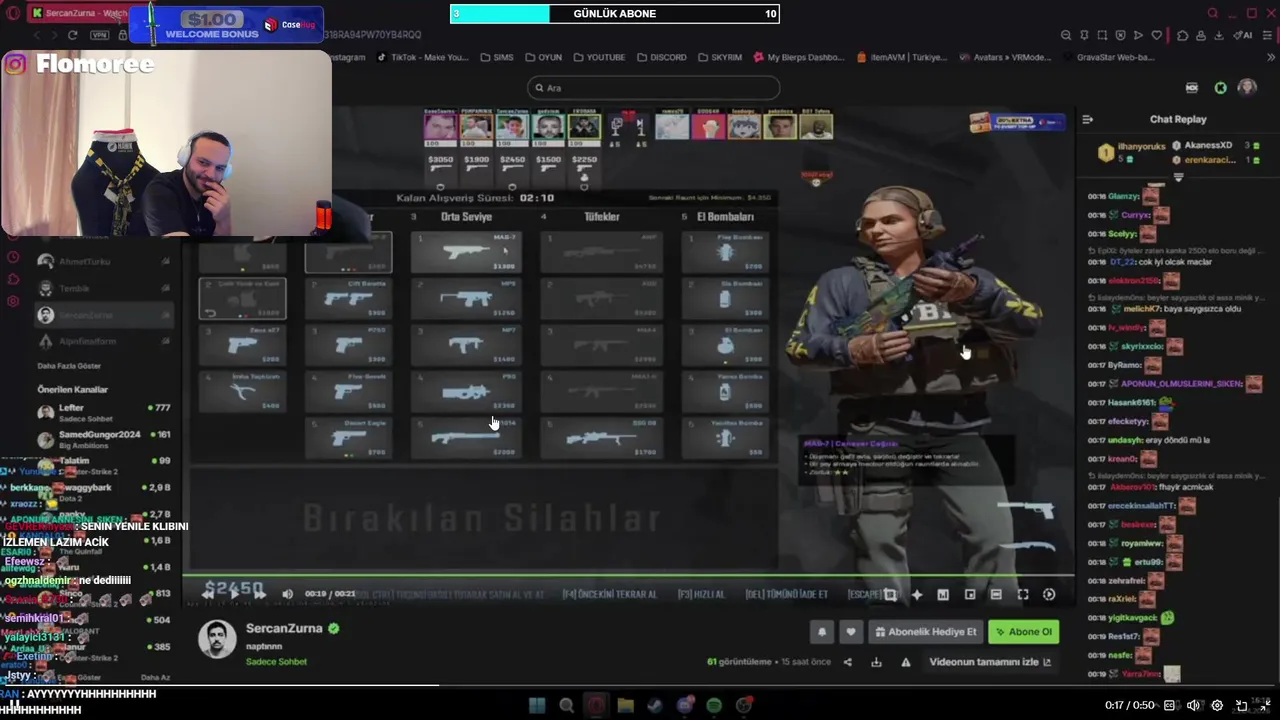The height and width of the screenshot is (720, 1280).
Task: Take snapshot with browser toolbar camera icon
Action: point(1102,35)
